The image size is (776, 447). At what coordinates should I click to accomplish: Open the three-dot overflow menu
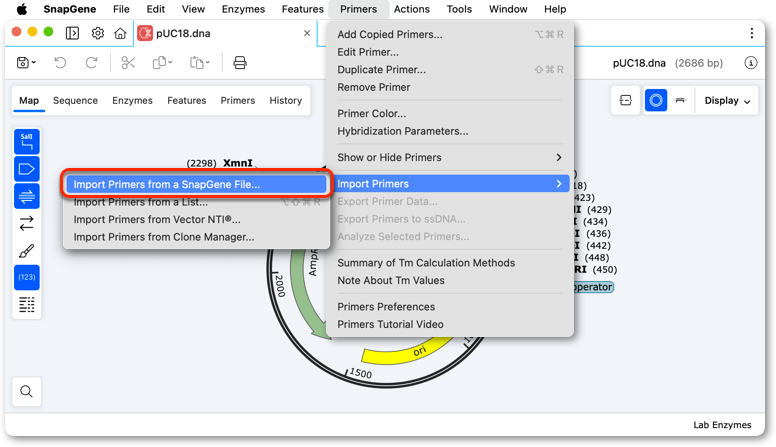(751, 33)
